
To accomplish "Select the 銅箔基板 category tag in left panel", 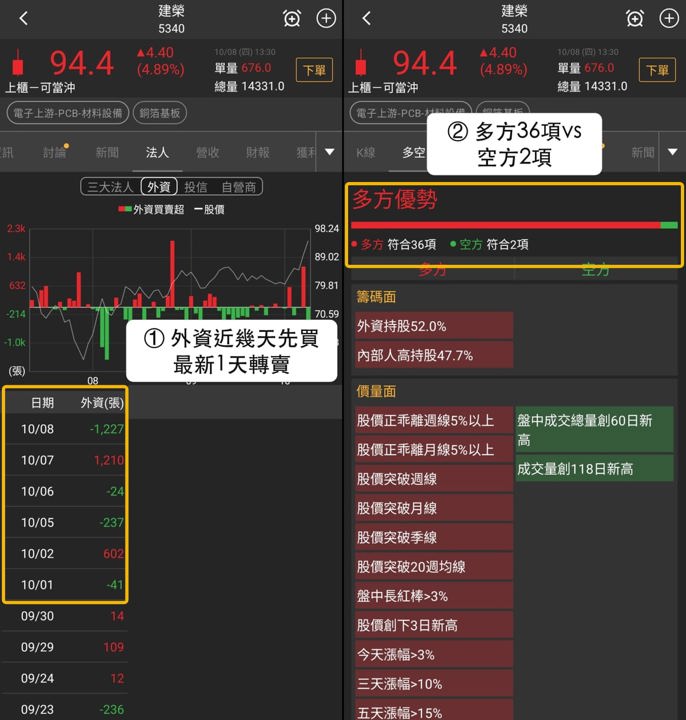I will tap(160, 113).
